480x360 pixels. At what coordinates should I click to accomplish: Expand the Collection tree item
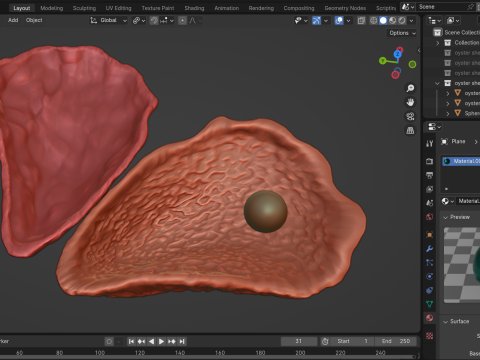coord(438,43)
